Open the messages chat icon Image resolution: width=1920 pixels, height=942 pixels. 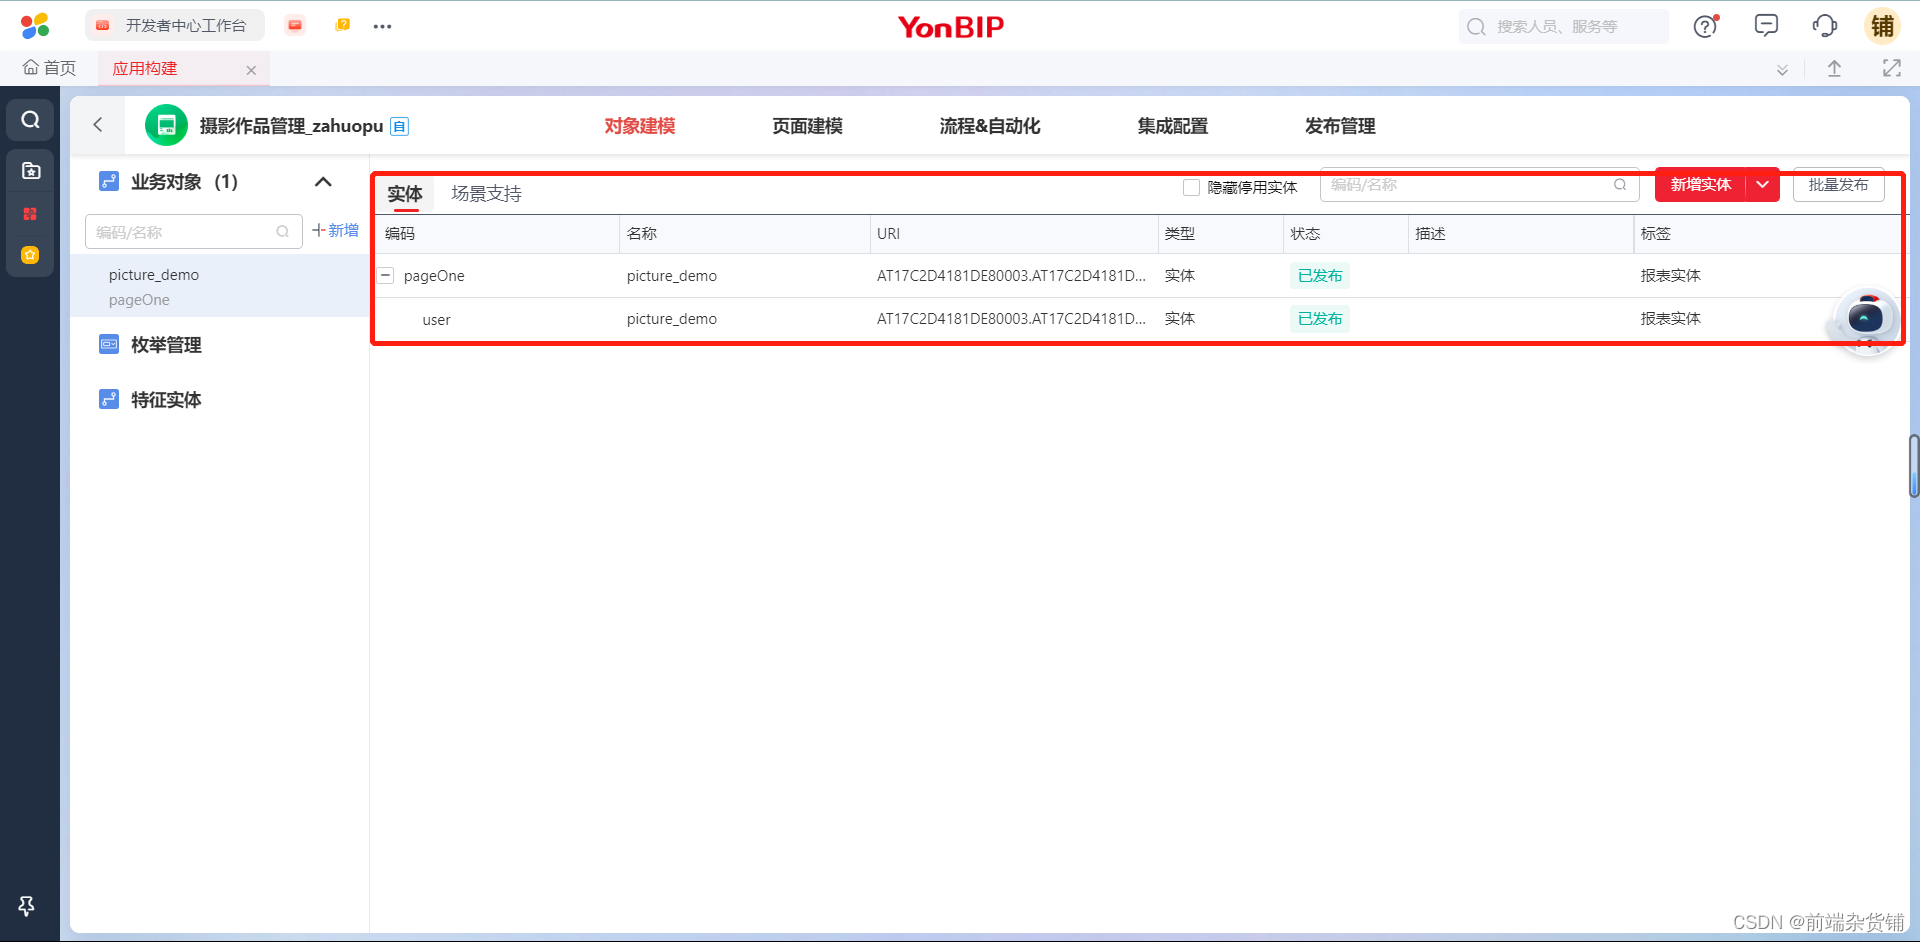click(x=1766, y=25)
